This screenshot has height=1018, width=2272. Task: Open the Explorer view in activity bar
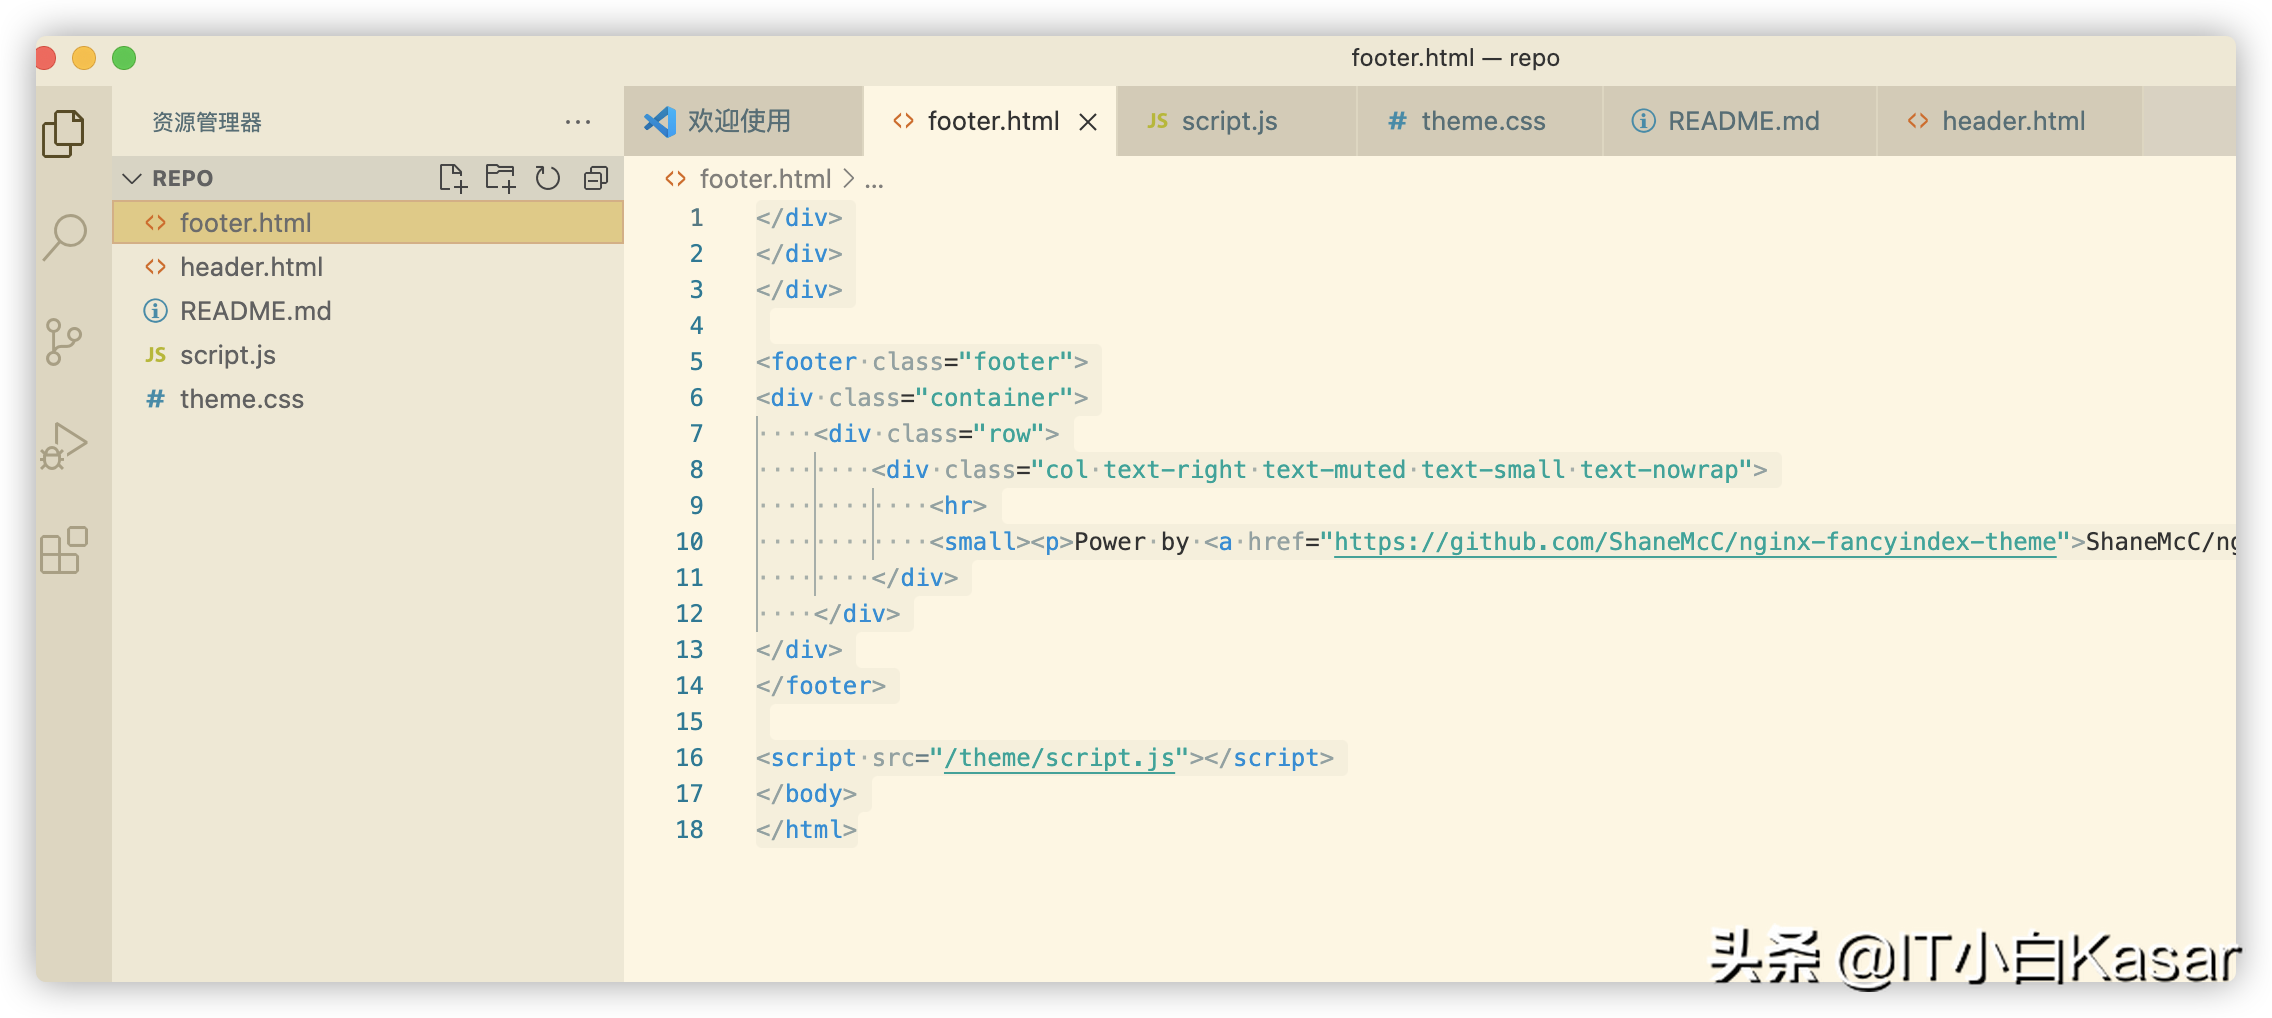pyautogui.click(x=63, y=133)
